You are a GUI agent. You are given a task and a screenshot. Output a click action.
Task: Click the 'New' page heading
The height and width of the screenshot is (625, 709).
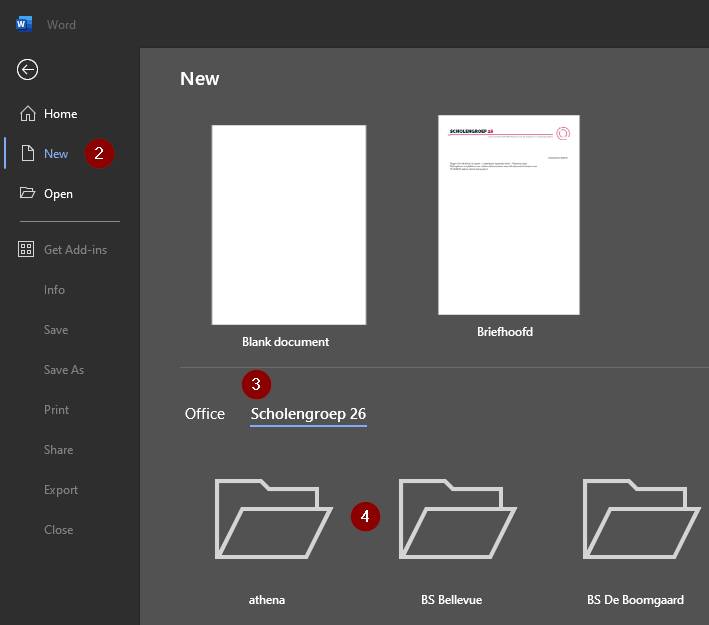point(199,79)
